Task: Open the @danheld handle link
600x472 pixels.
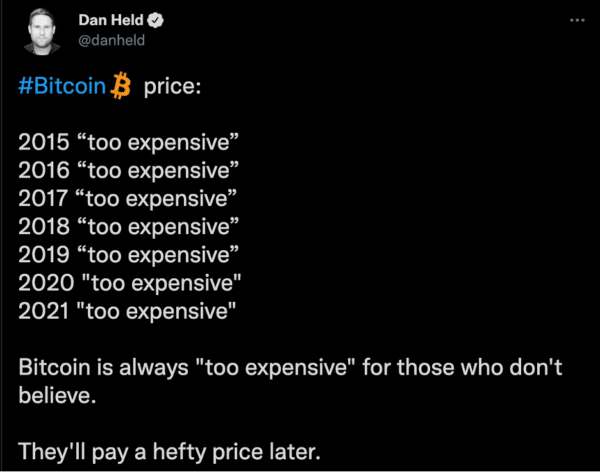Action: pyautogui.click(x=111, y=40)
